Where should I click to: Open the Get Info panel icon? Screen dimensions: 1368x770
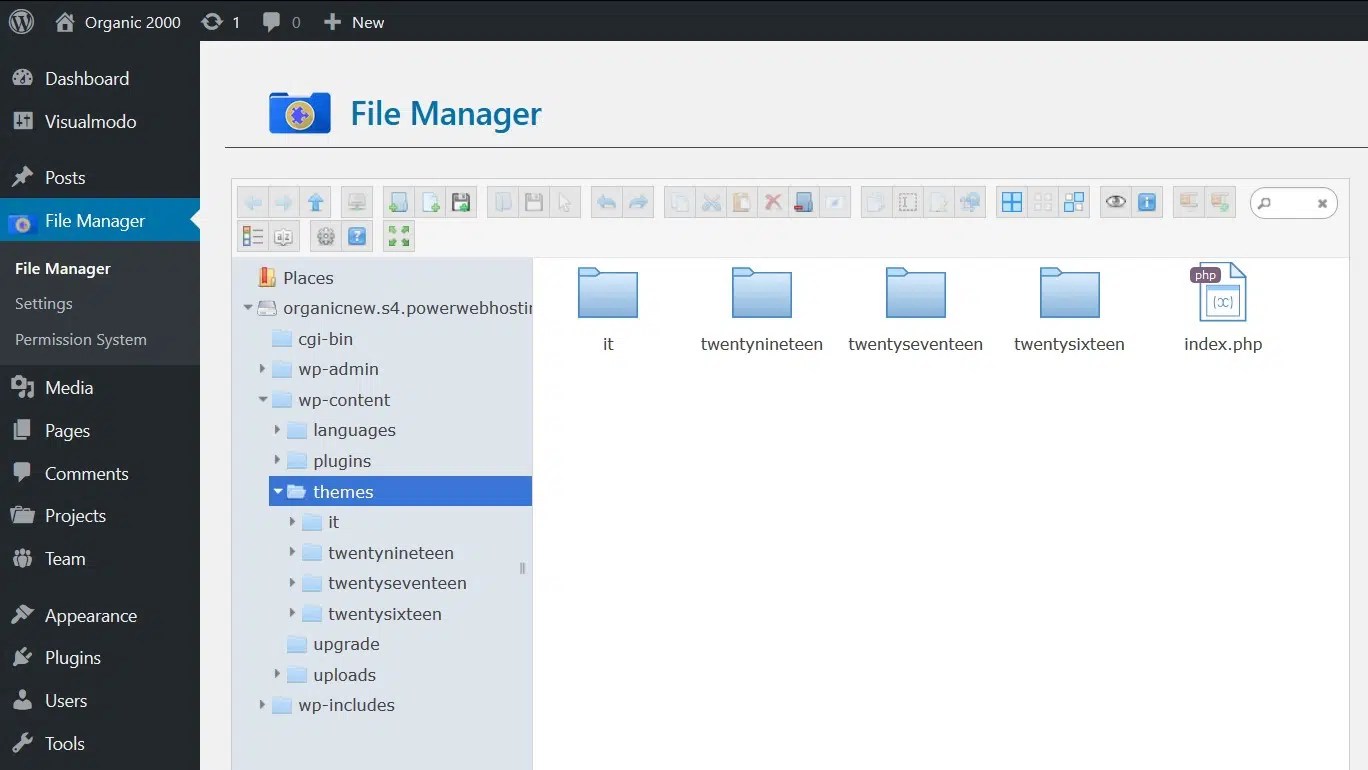(x=1146, y=202)
